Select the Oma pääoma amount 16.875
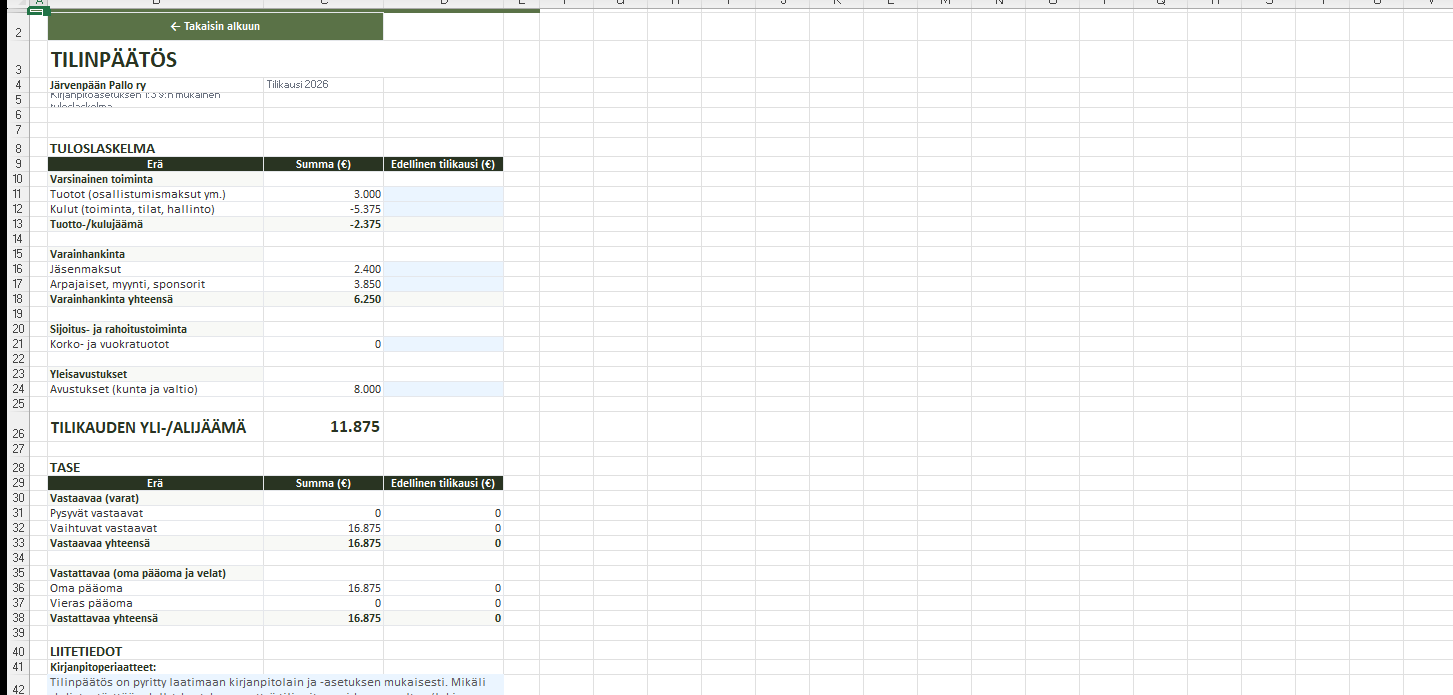Viewport: 1453px width, 695px height. (322, 588)
